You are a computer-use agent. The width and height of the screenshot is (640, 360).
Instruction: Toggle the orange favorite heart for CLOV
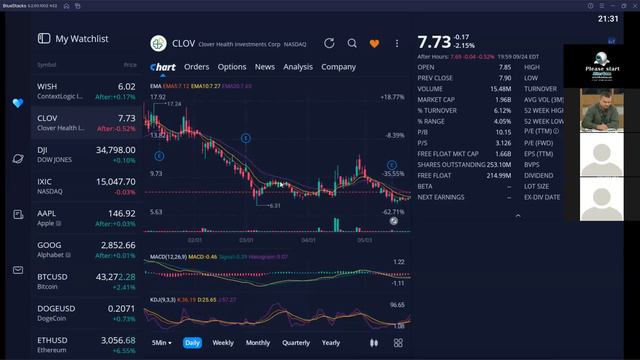coord(374,44)
